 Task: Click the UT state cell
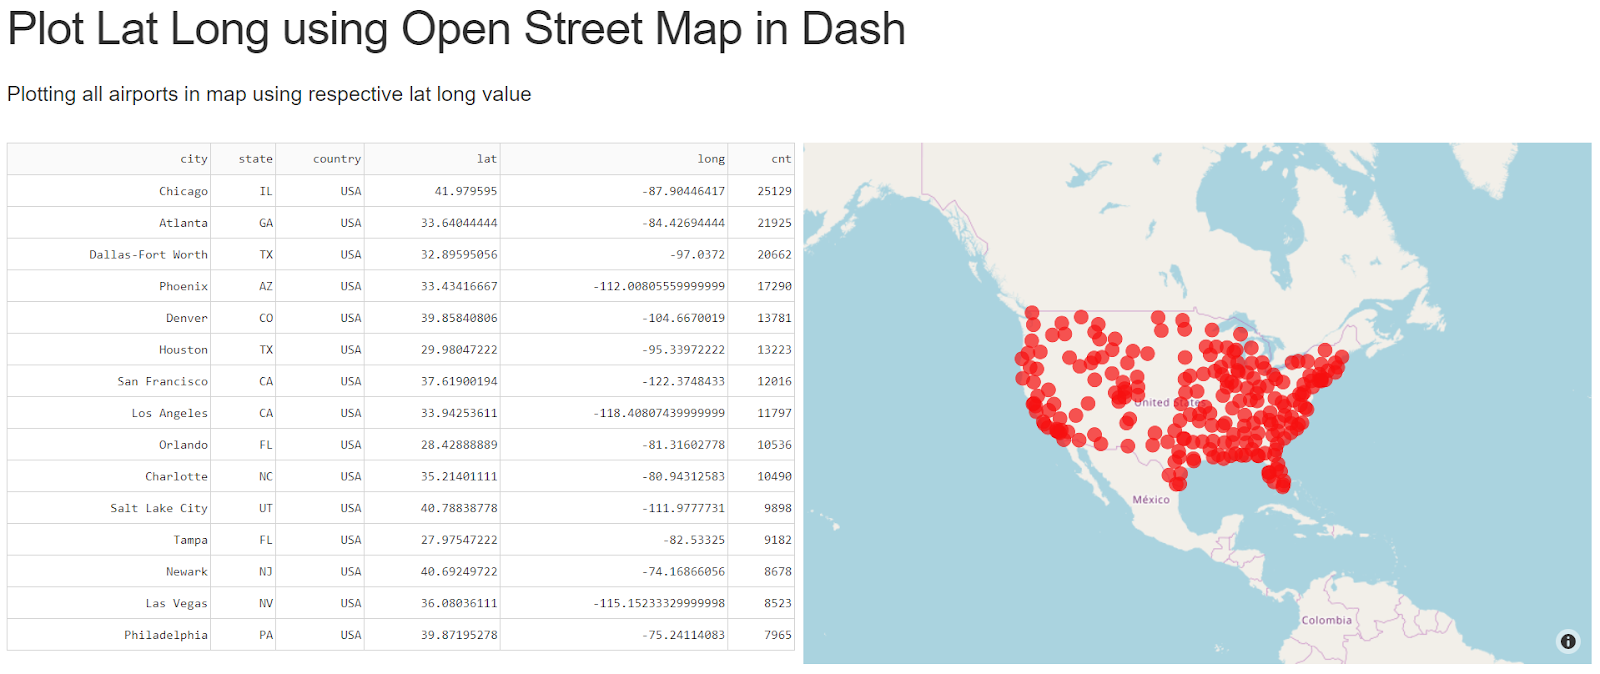pyautogui.click(x=243, y=508)
